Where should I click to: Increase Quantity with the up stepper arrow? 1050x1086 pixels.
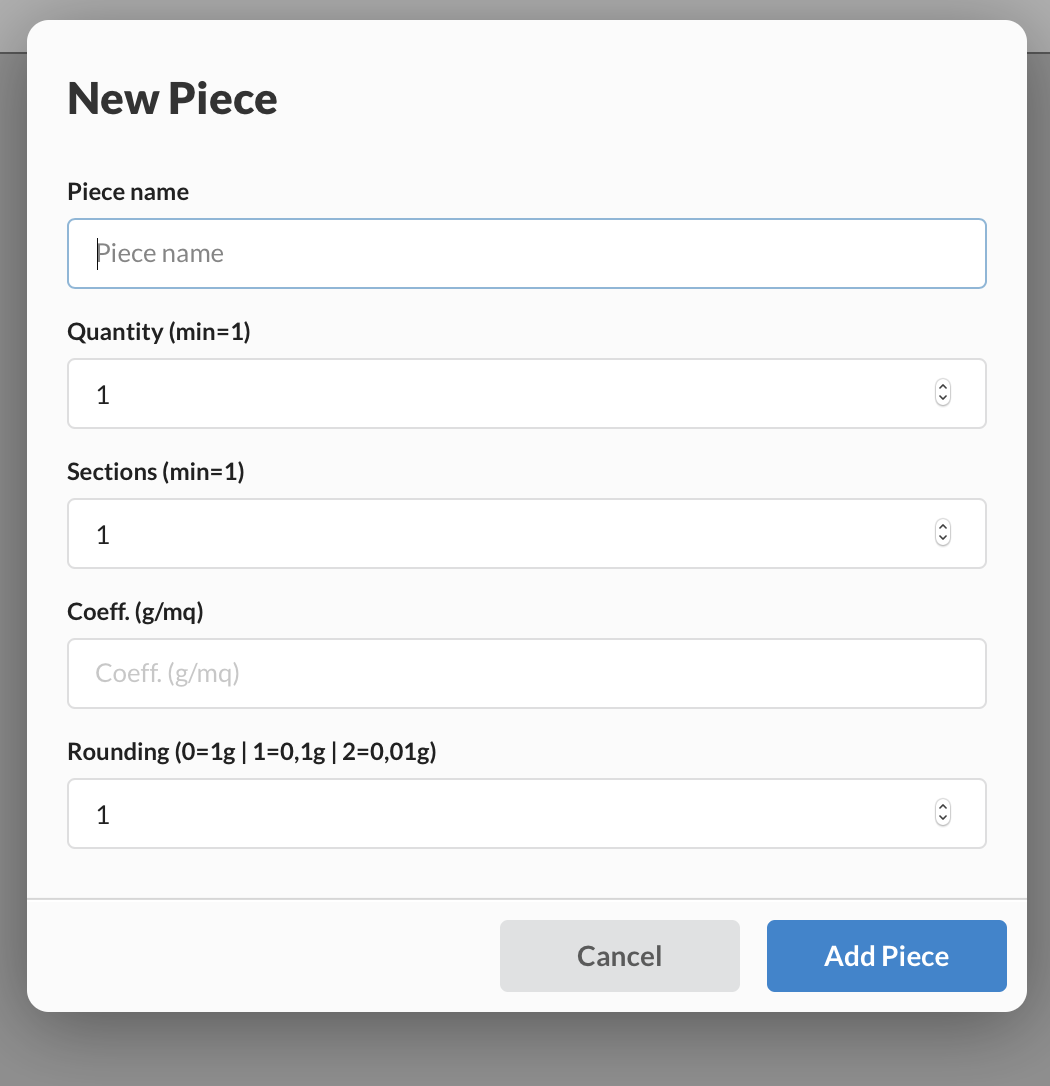pos(942,387)
